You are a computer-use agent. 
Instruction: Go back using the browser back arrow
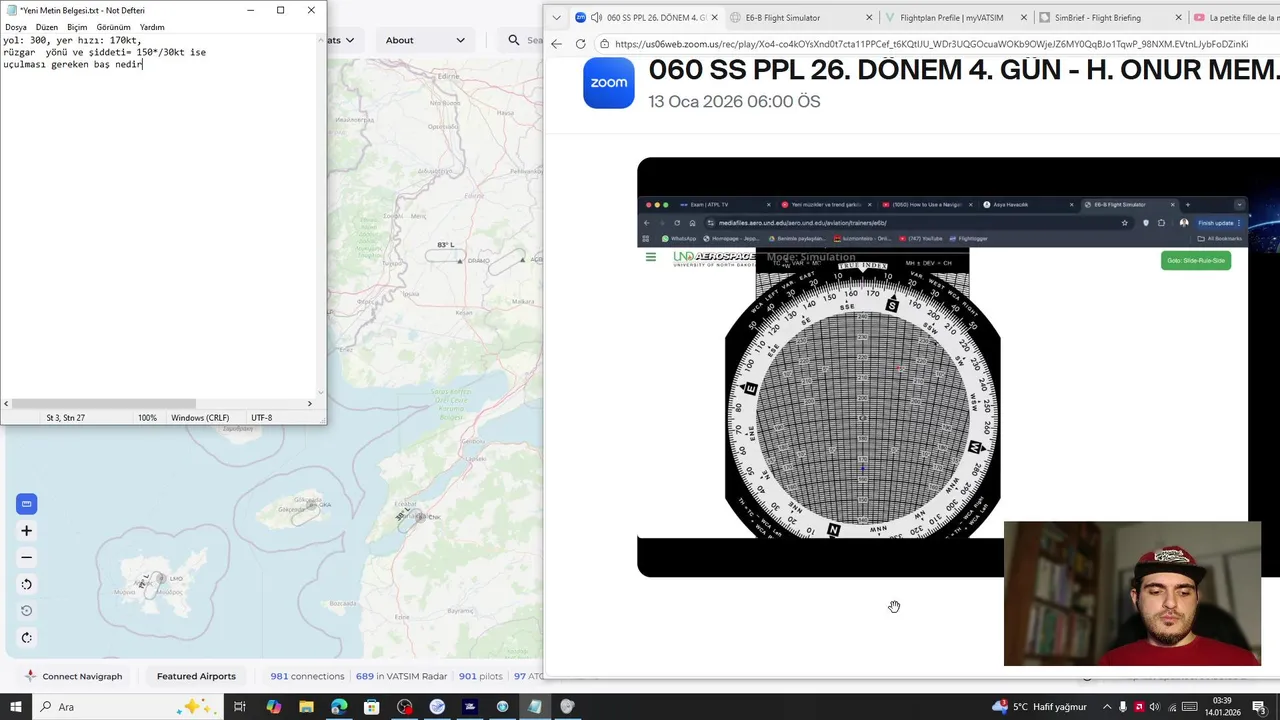[556, 44]
